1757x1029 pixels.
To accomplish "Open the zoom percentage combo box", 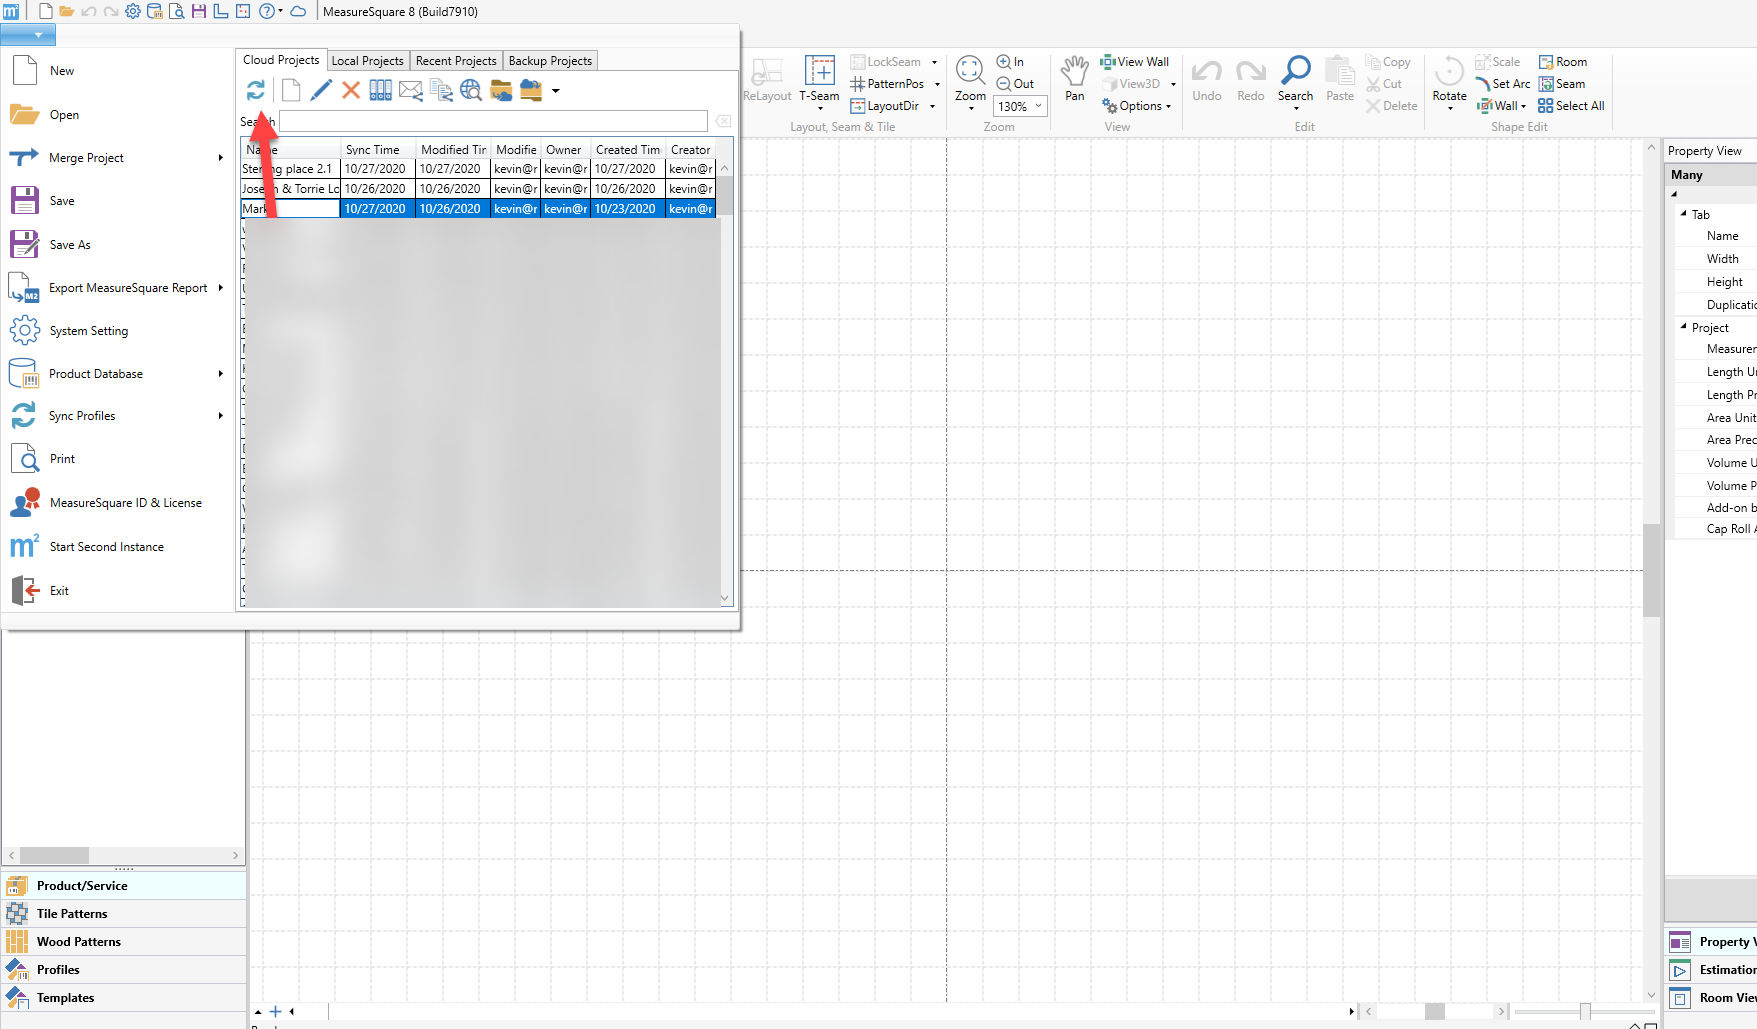I will (1020, 106).
